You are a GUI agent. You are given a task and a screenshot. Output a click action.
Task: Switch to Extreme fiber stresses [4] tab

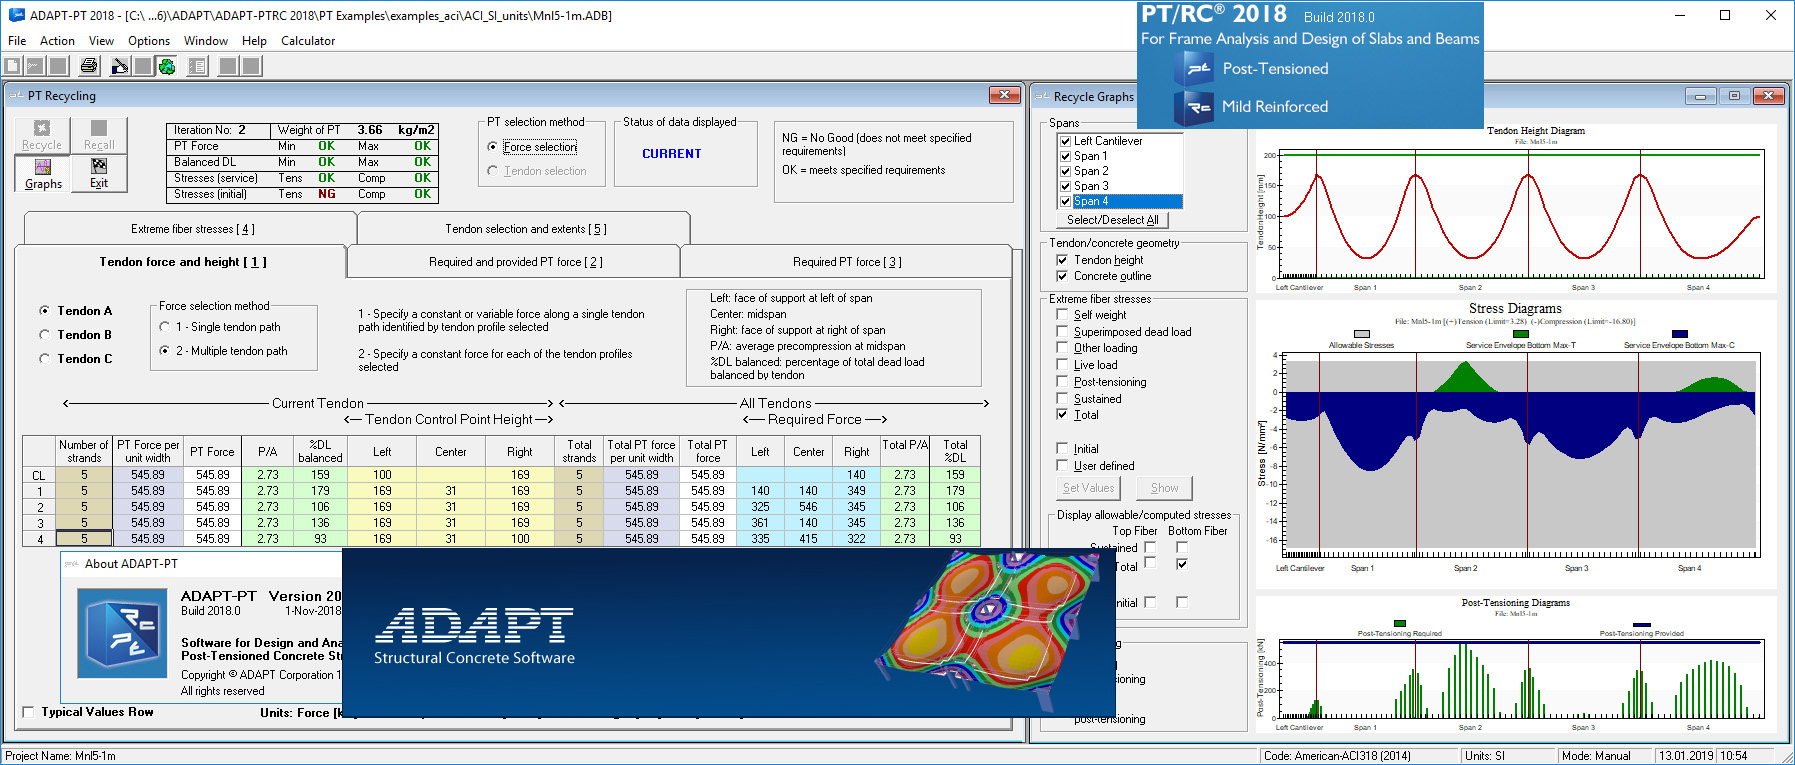(x=191, y=229)
